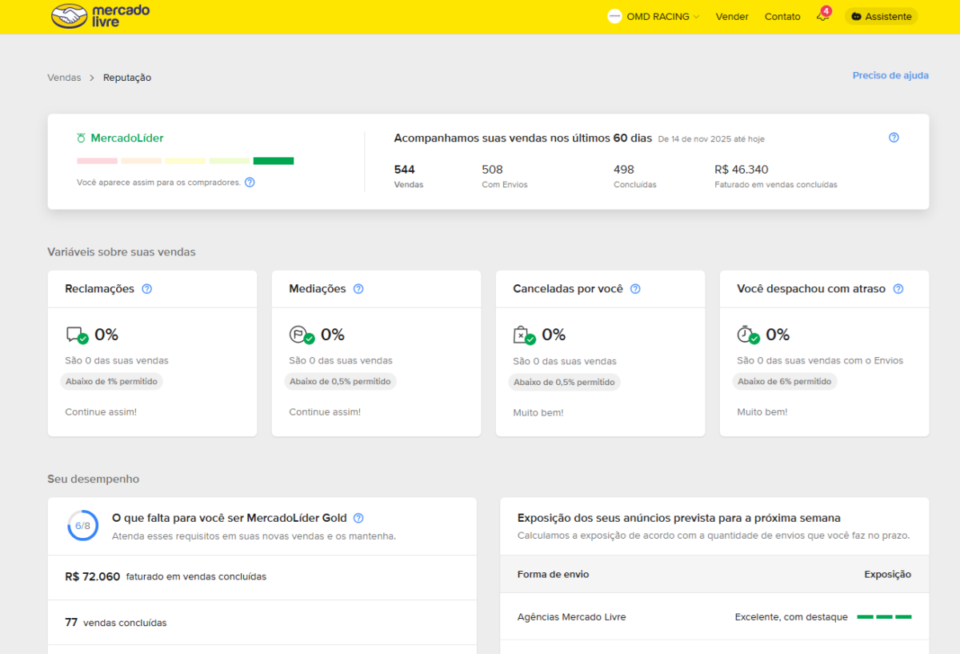960x654 pixels.
Task: Open help icon beside Canceladas por você
Action: tap(636, 289)
